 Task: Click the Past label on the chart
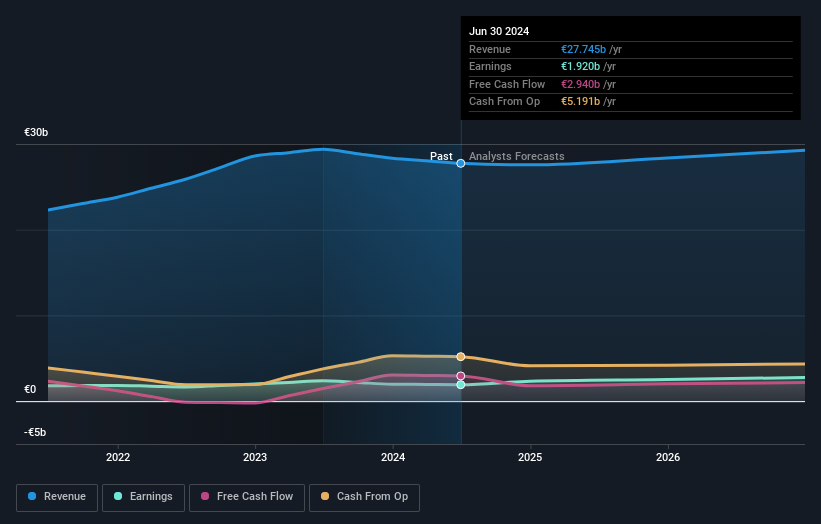(441, 156)
